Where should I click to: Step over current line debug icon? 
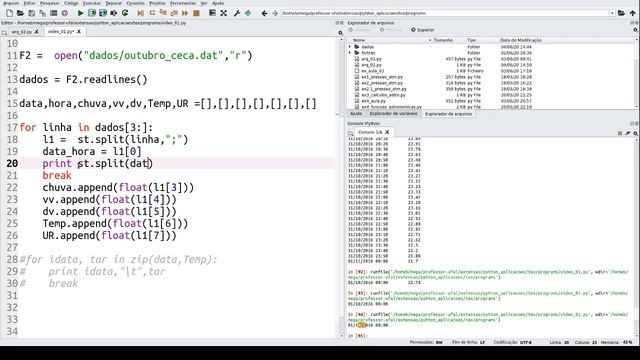coord(152,13)
